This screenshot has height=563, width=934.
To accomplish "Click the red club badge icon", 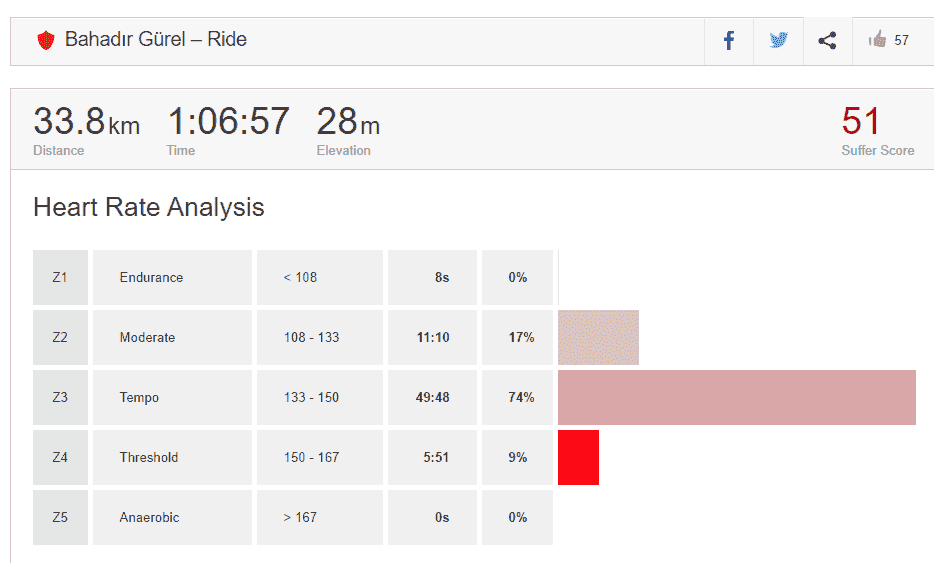I will tap(45, 41).
